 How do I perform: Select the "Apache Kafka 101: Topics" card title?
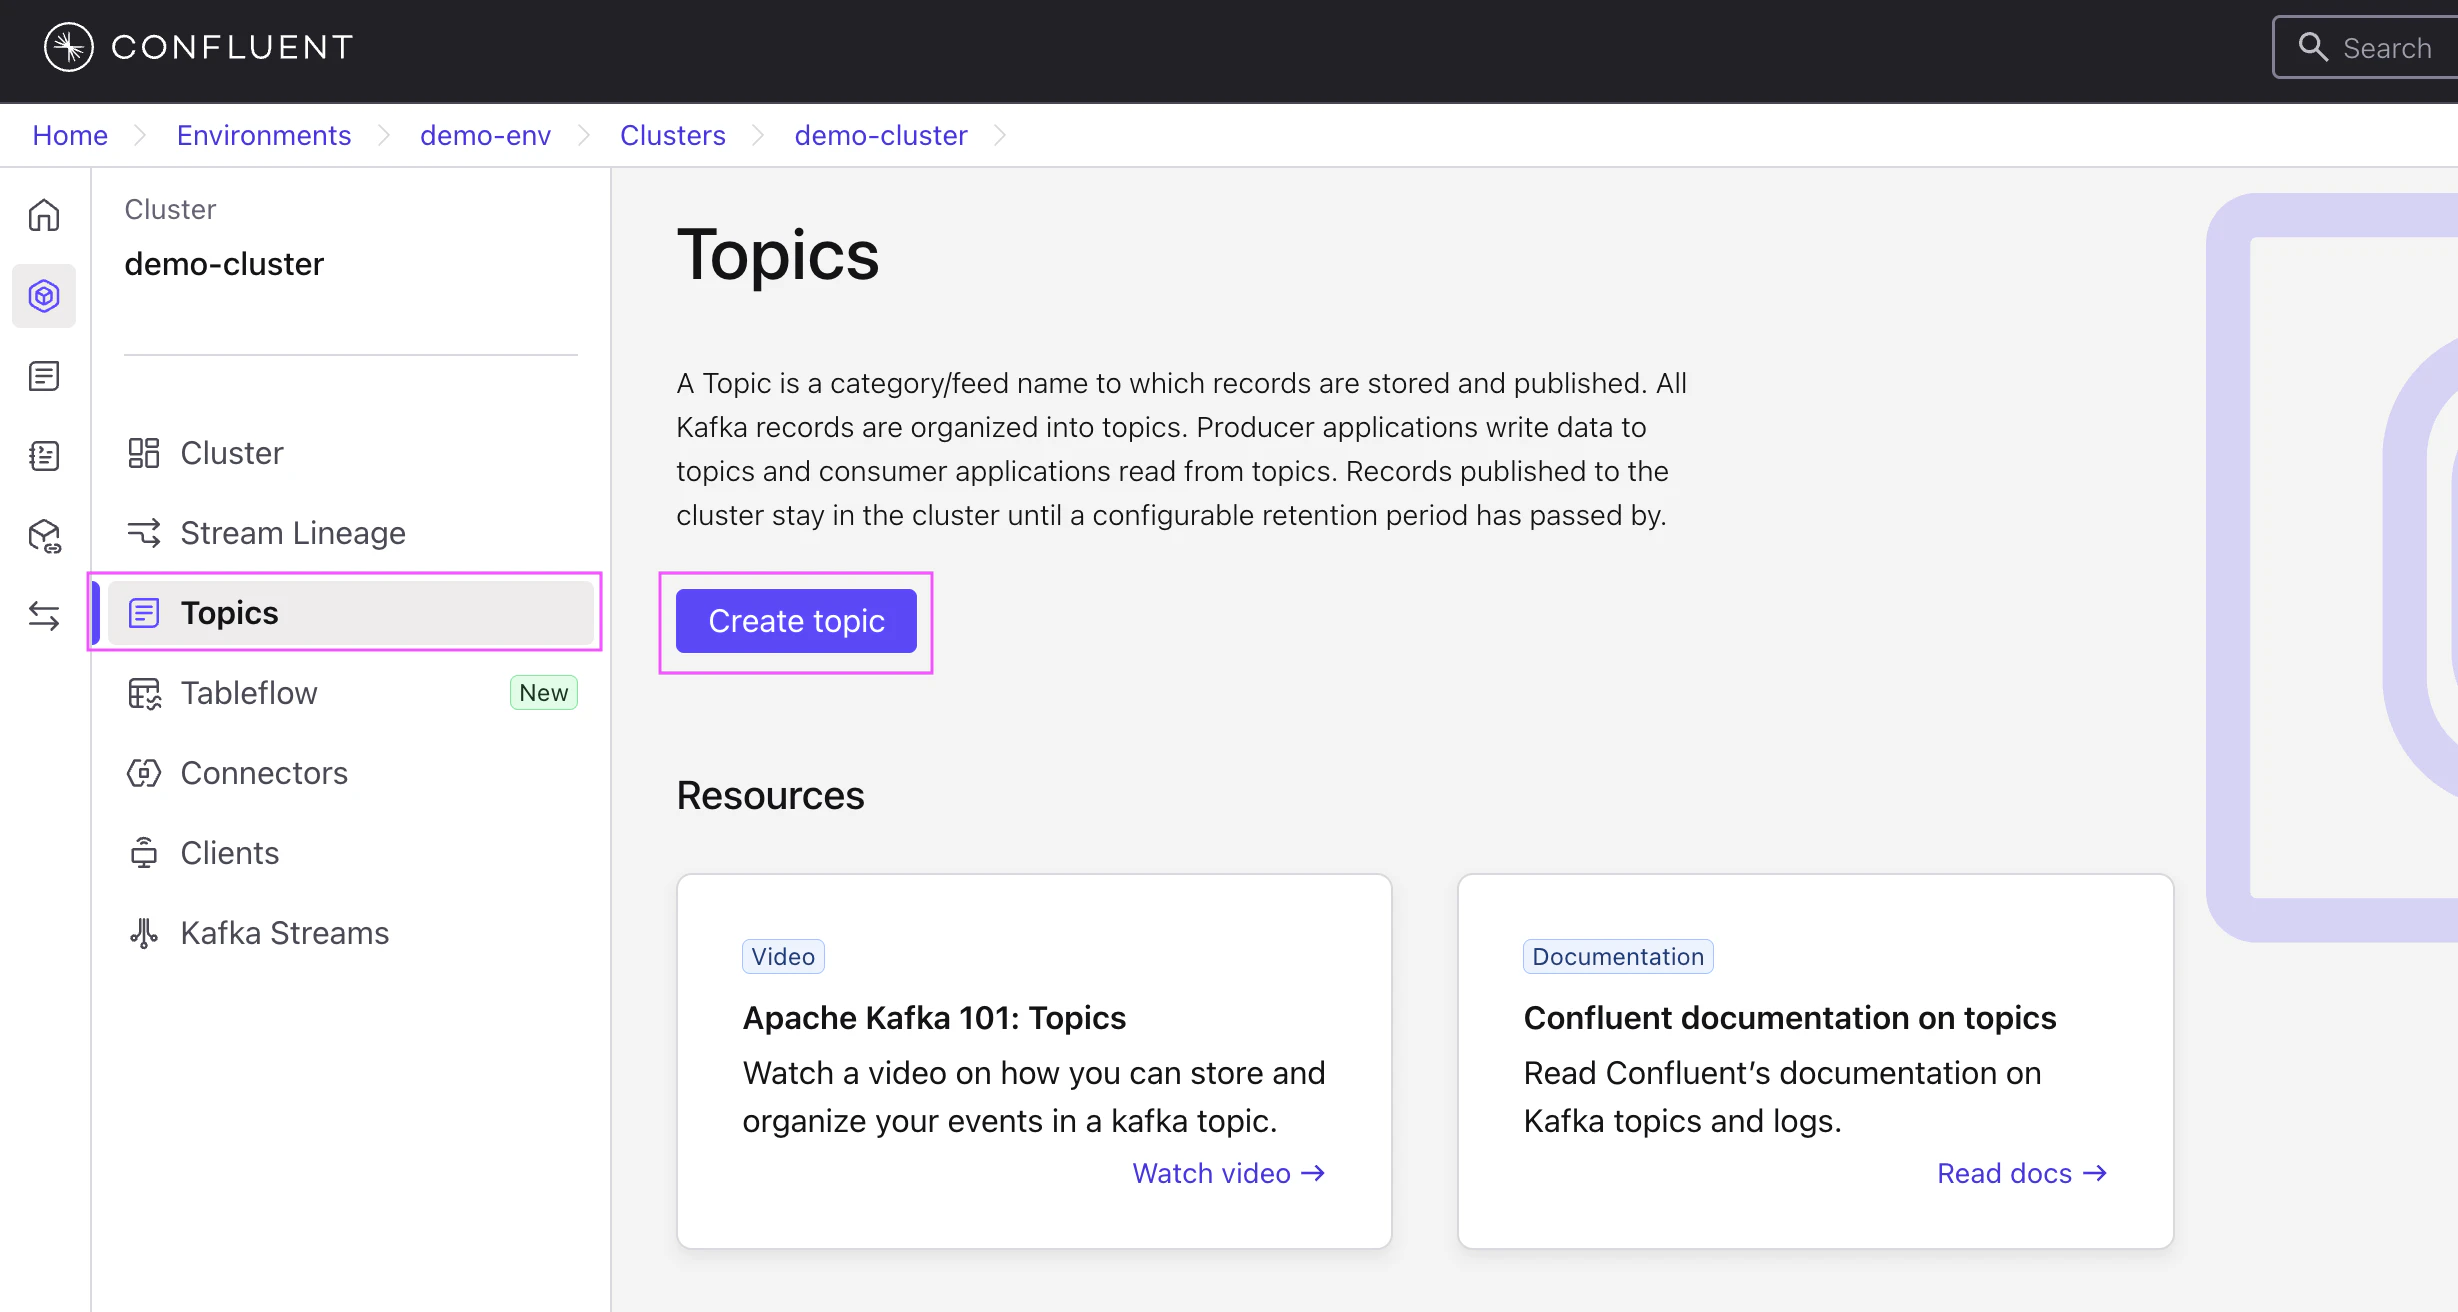[x=934, y=1018]
